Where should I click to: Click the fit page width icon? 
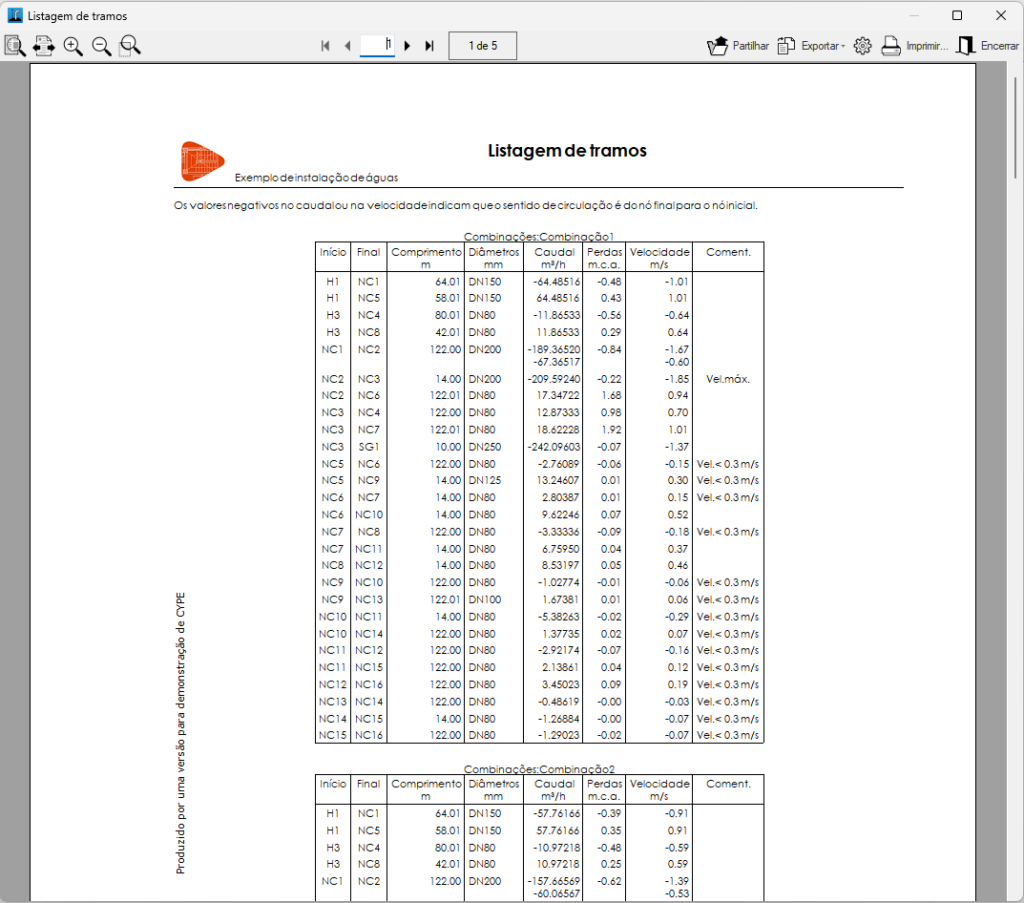point(44,46)
